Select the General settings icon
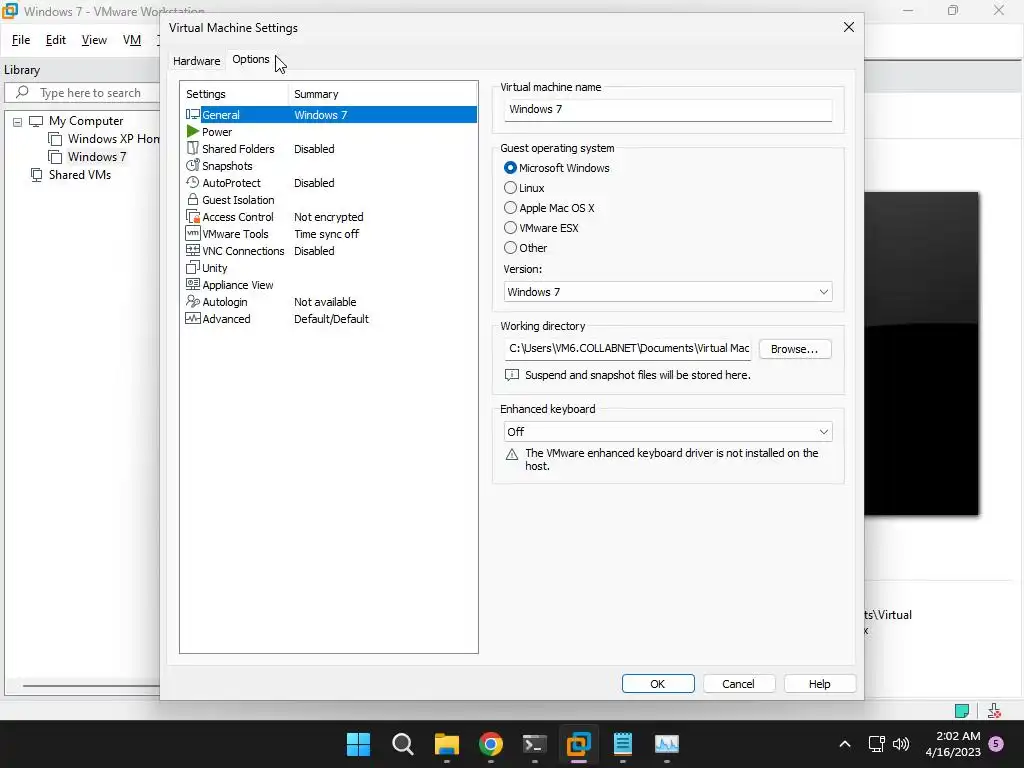This screenshot has width=1024, height=768. coord(193,114)
